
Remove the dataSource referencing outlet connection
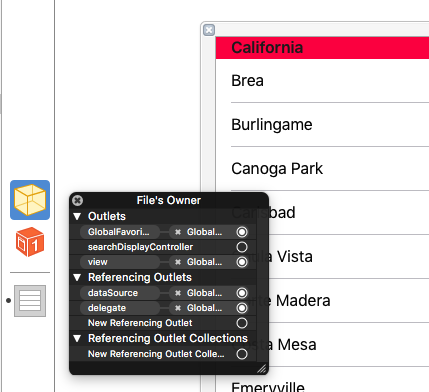(178, 293)
